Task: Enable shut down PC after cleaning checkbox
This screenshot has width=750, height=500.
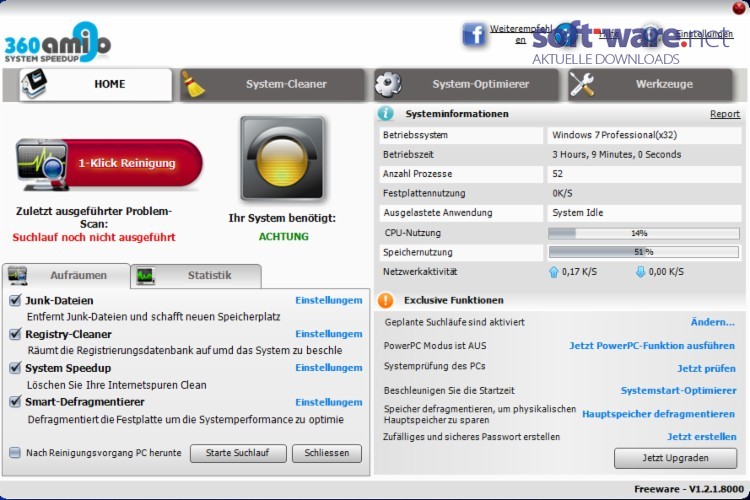Action: [x=15, y=453]
